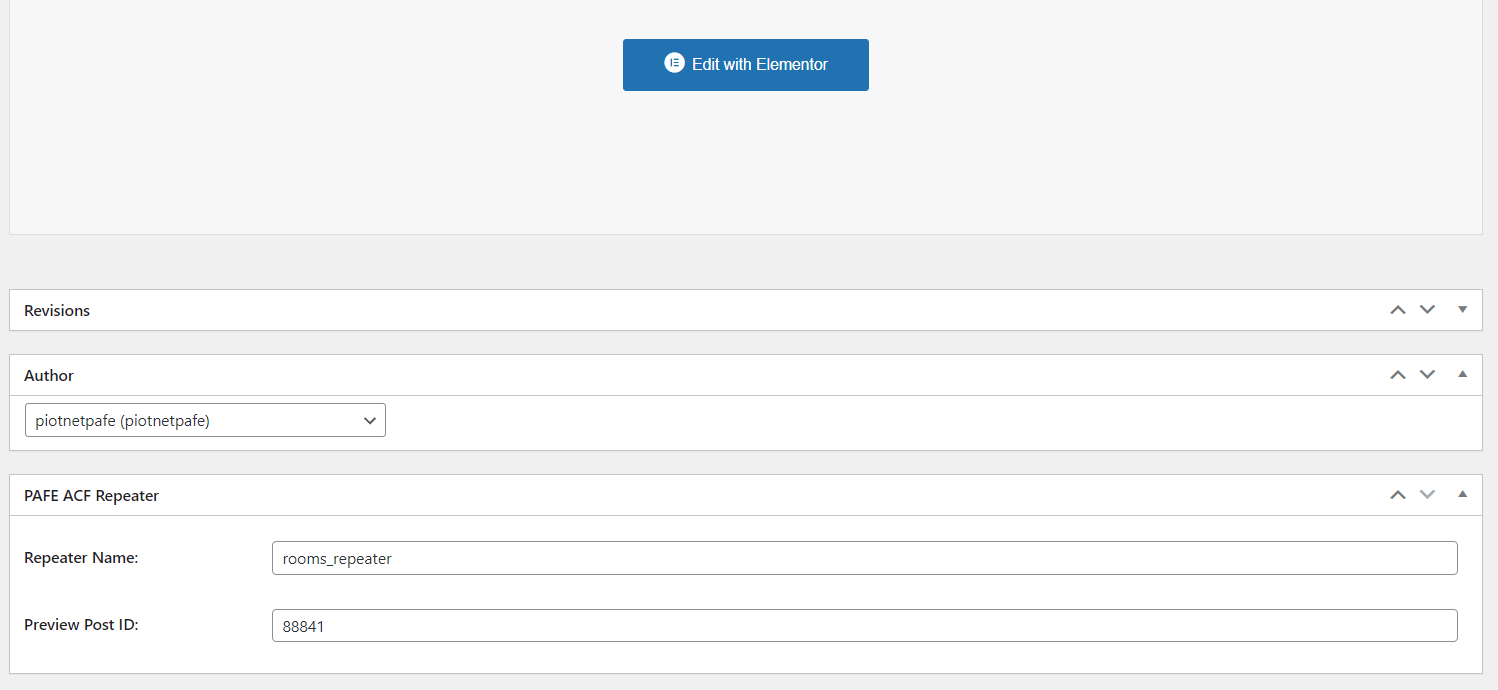Click the Preview Post ID input field
Viewport: 1498px width, 690px height.
[864, 626]
